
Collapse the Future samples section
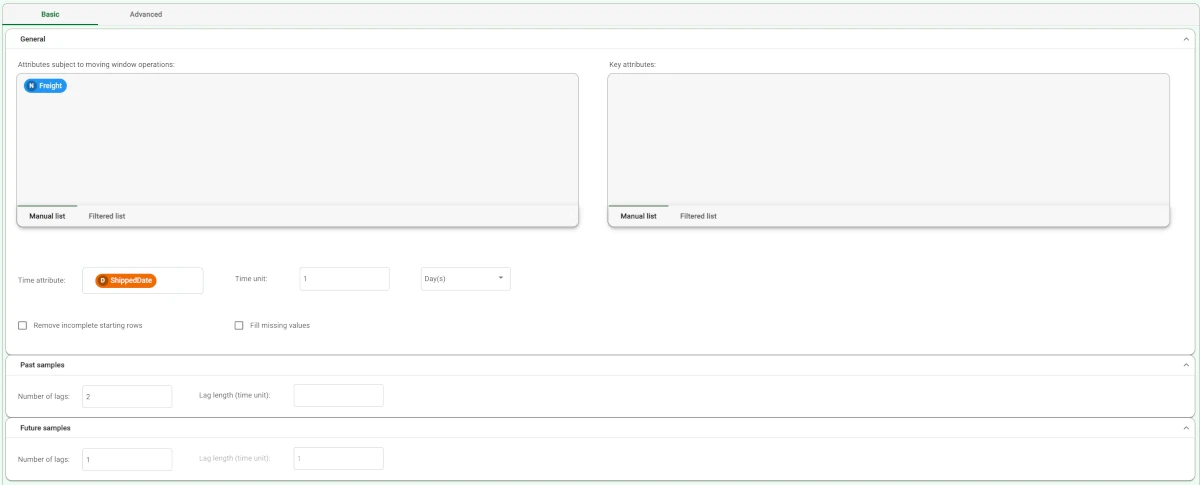coord(1185,428)
